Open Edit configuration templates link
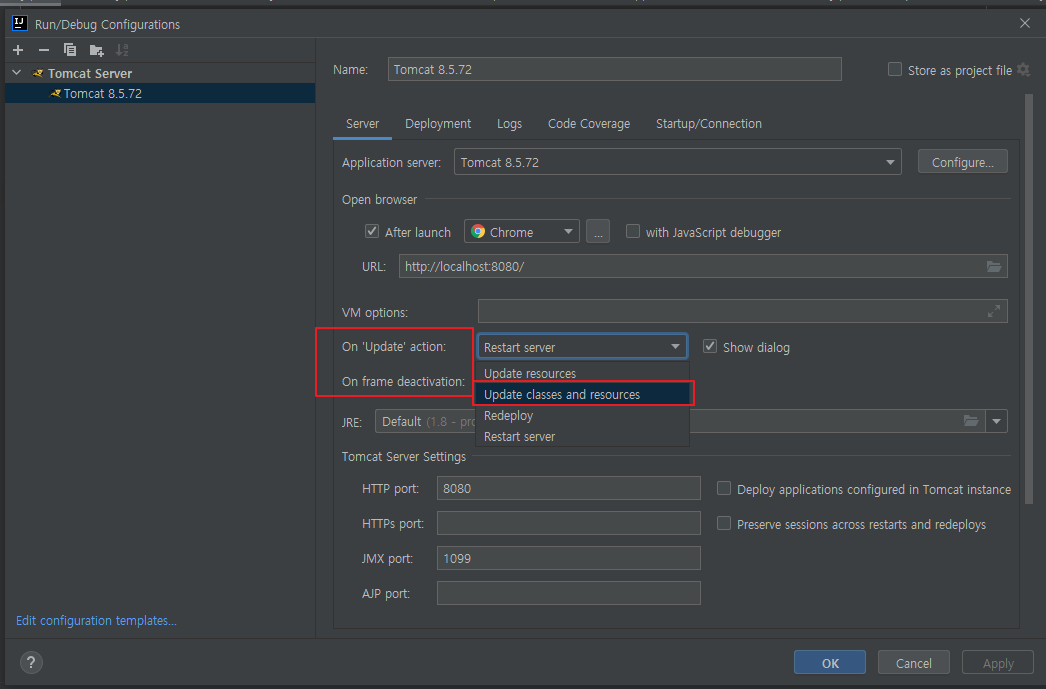 [x=96, y=620]
